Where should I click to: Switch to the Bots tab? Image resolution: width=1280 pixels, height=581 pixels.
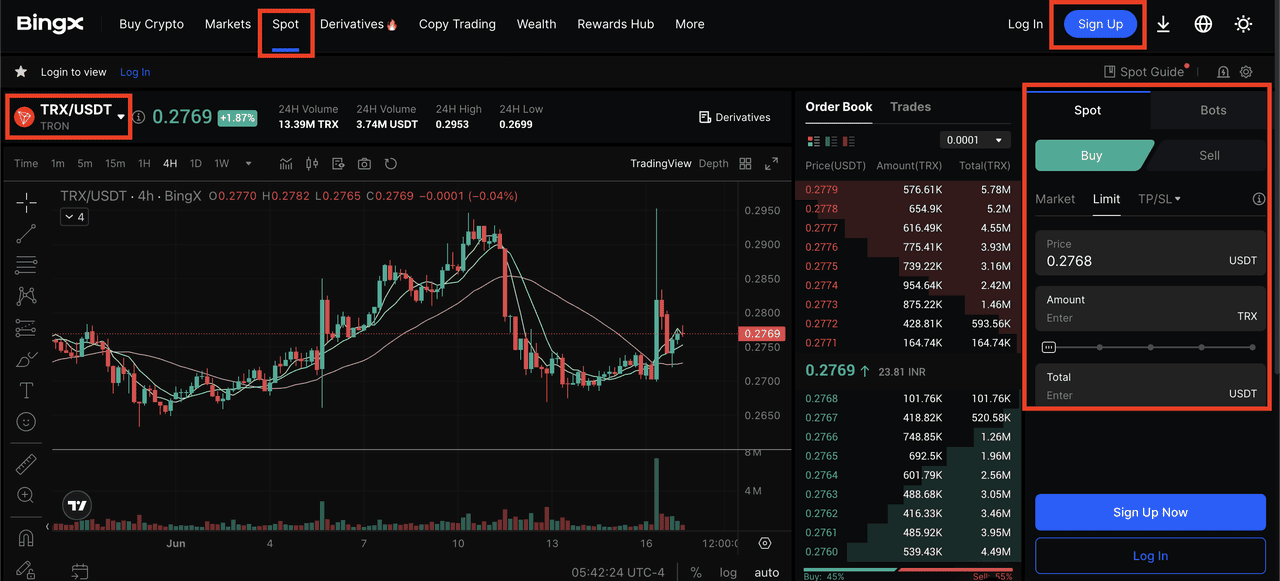point(1213,110)
